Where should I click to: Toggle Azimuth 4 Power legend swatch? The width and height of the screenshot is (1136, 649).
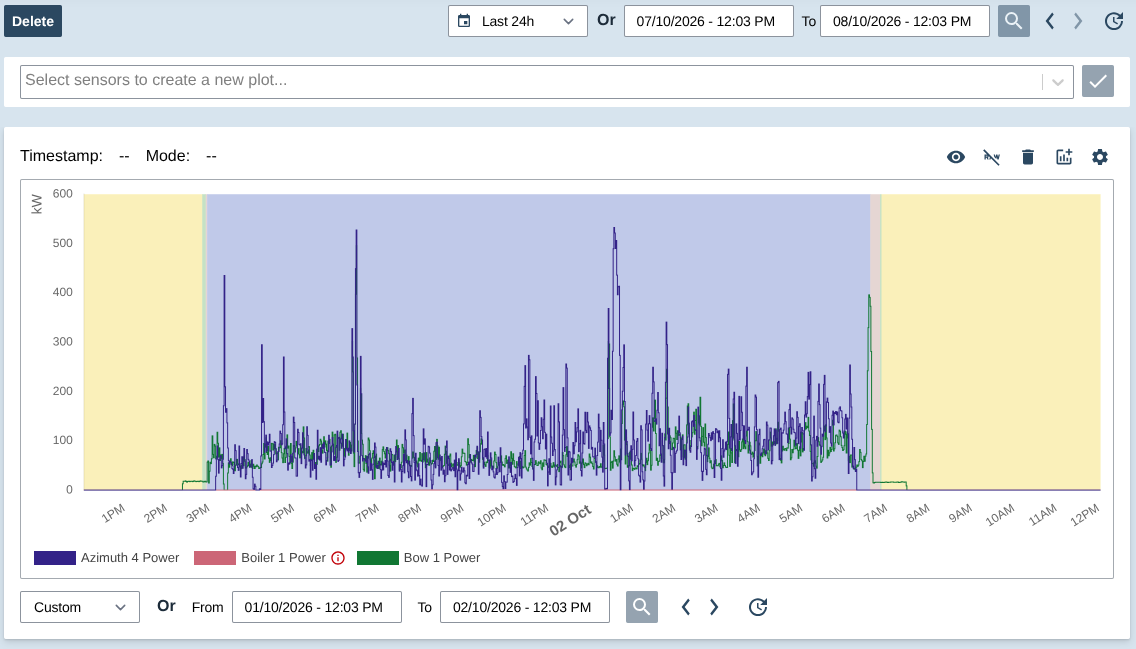click(x=55, y=558)
